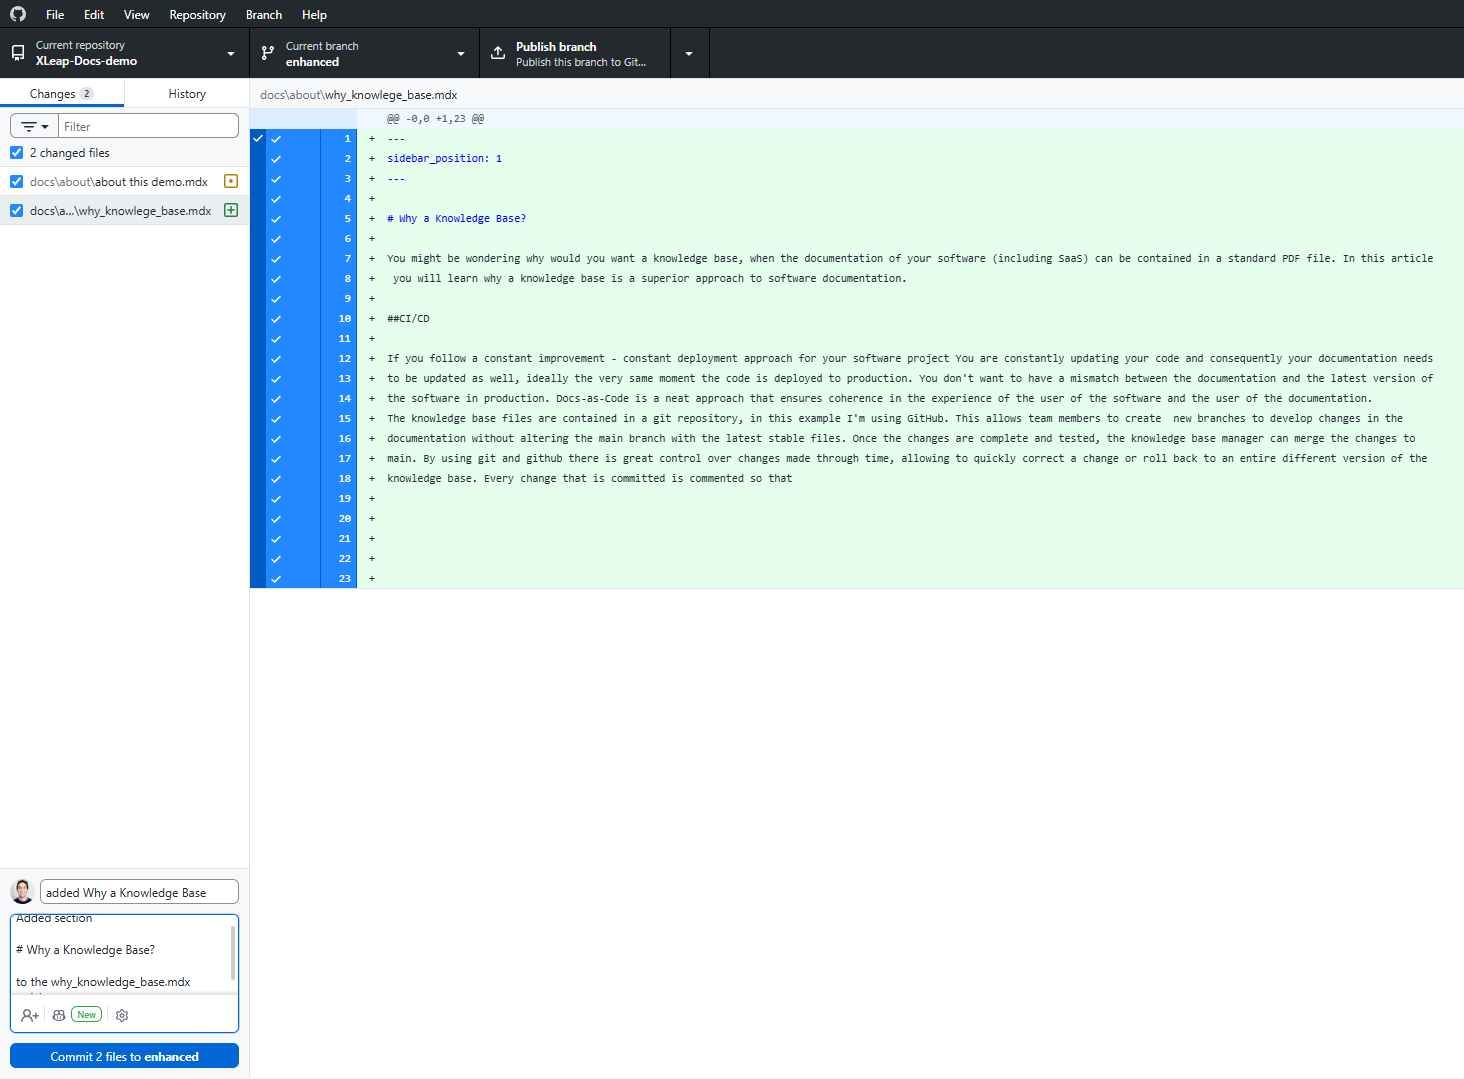
Task: Open the Repository menu
Action: tap(197, 14)
